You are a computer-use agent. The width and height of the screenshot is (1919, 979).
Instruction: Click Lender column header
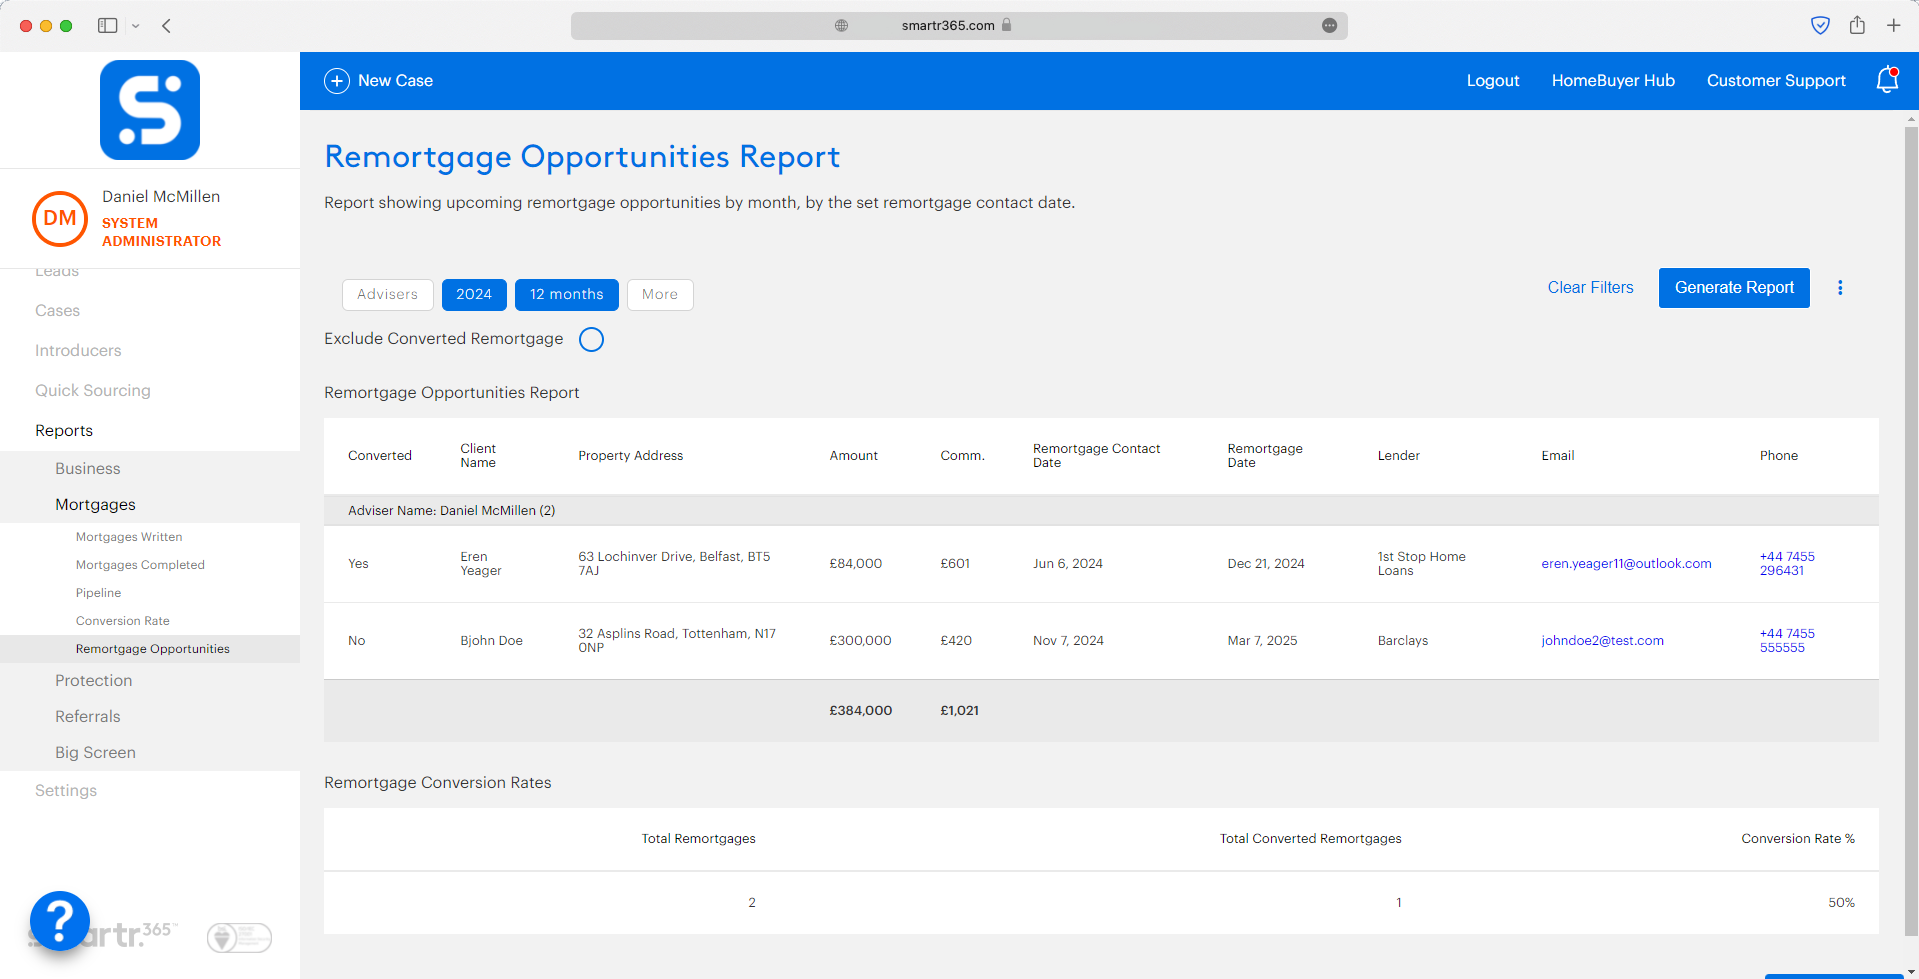[x=1398, y=456]
